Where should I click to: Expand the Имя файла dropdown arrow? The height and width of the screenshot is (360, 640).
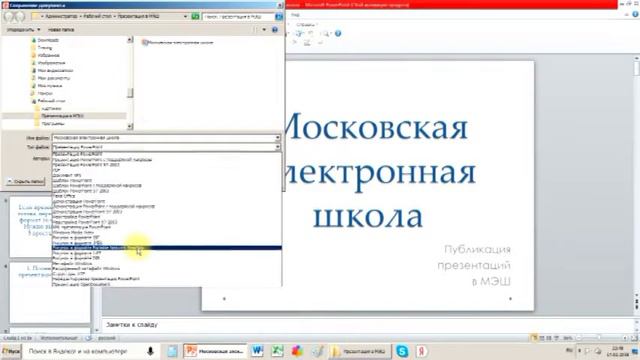coord(278,138)
